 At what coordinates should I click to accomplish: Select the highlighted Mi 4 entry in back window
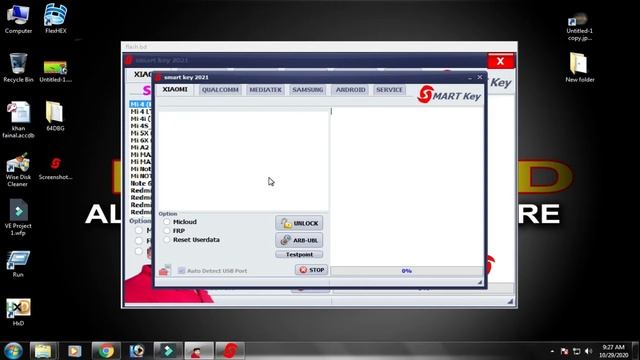tap(140, 104)
